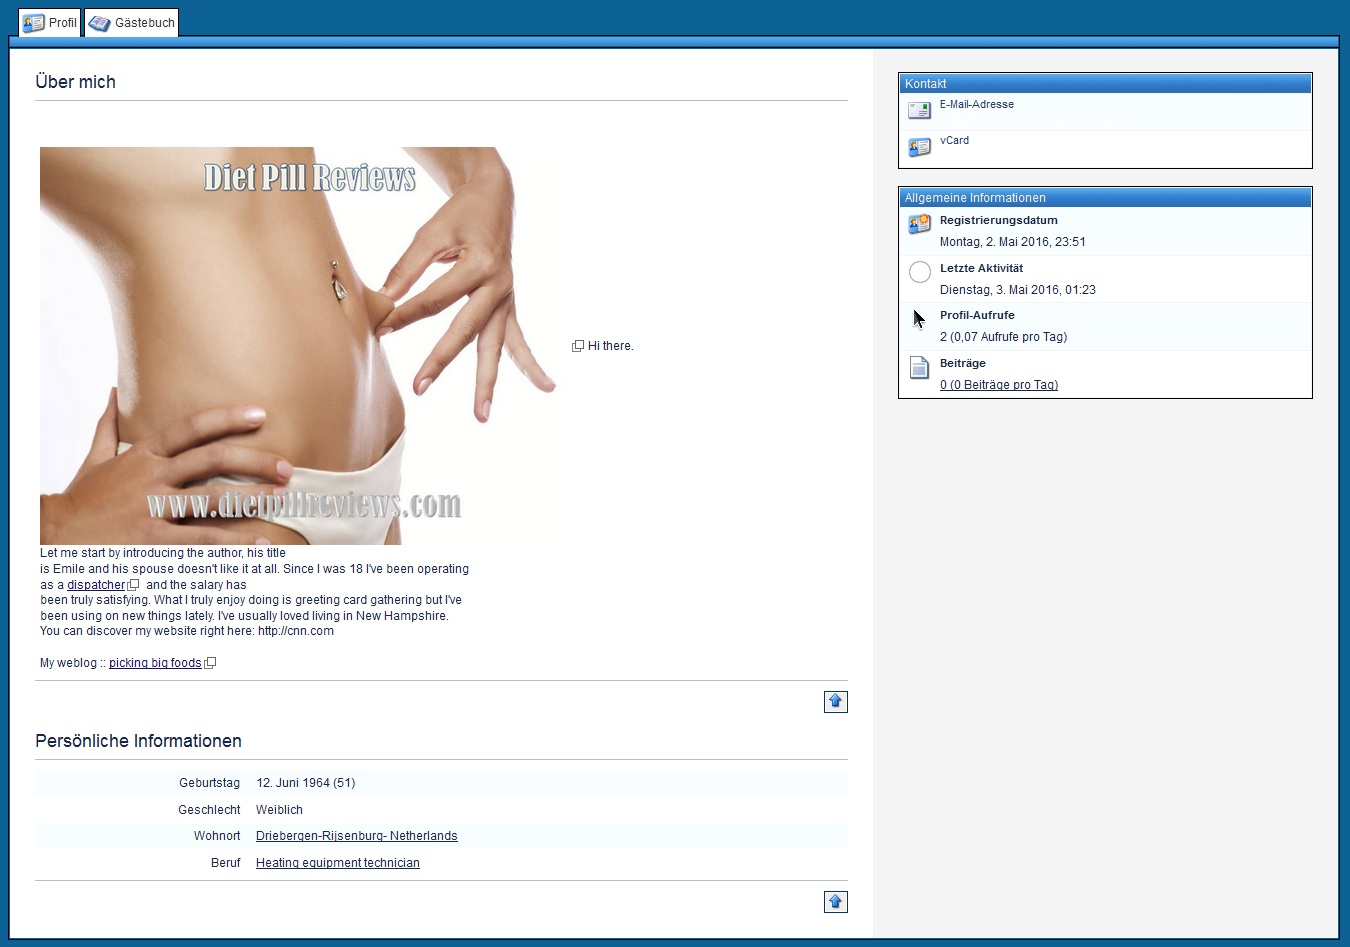Click the Registrierungsdatum user icon
The width and height of the screenshot is (1350, 947).
[x=919, y=224]
